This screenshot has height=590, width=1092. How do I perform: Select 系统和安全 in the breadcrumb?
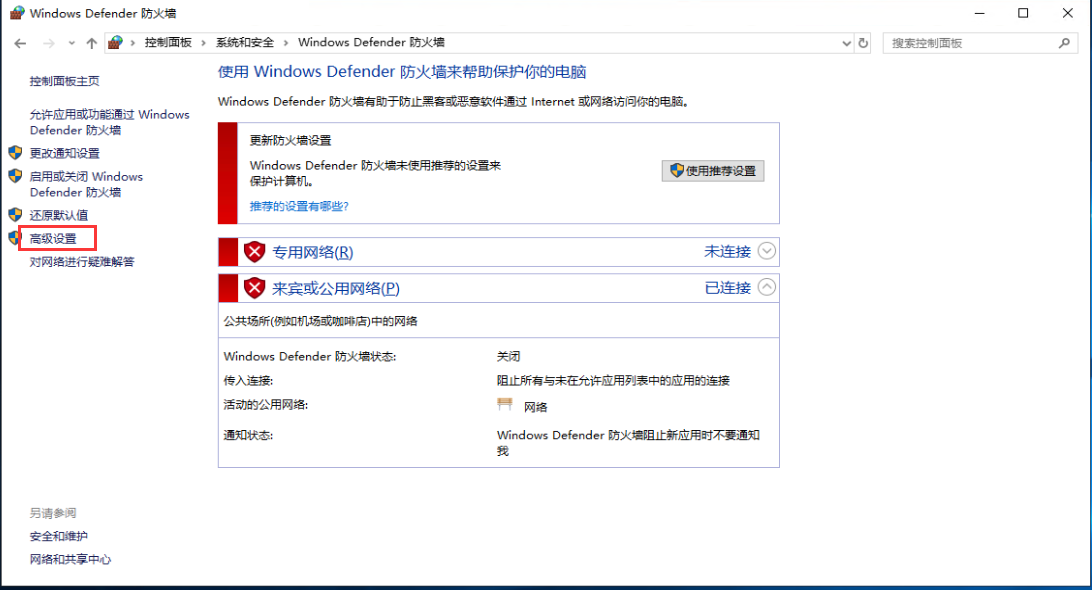244,42
